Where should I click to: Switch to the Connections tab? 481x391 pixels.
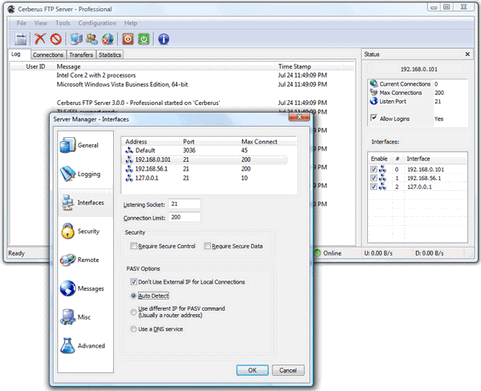pos(48,55)
